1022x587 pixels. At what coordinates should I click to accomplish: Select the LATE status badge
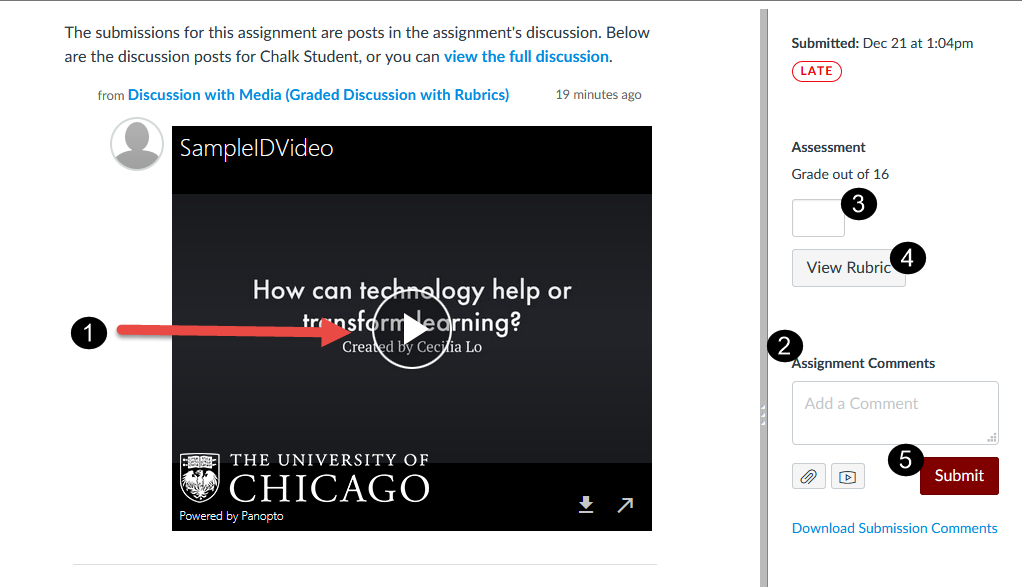pyautogui.click(x=816, y=71)
